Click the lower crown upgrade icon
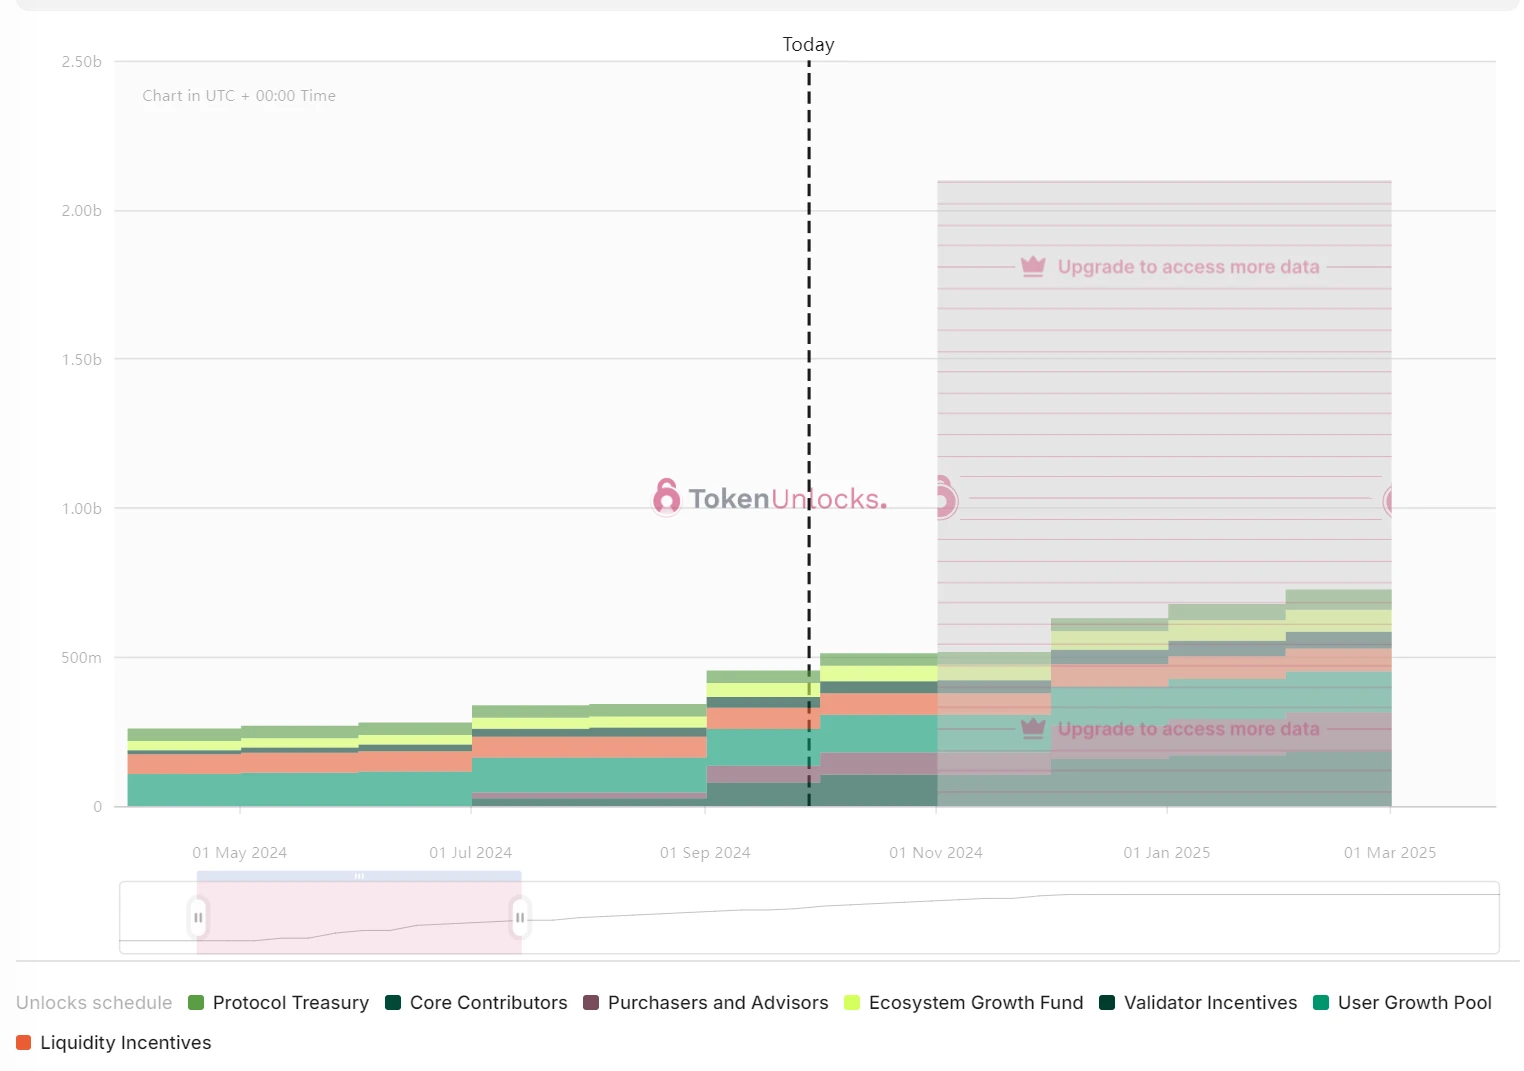Screen dimensions: 1524x1071 1033,728
